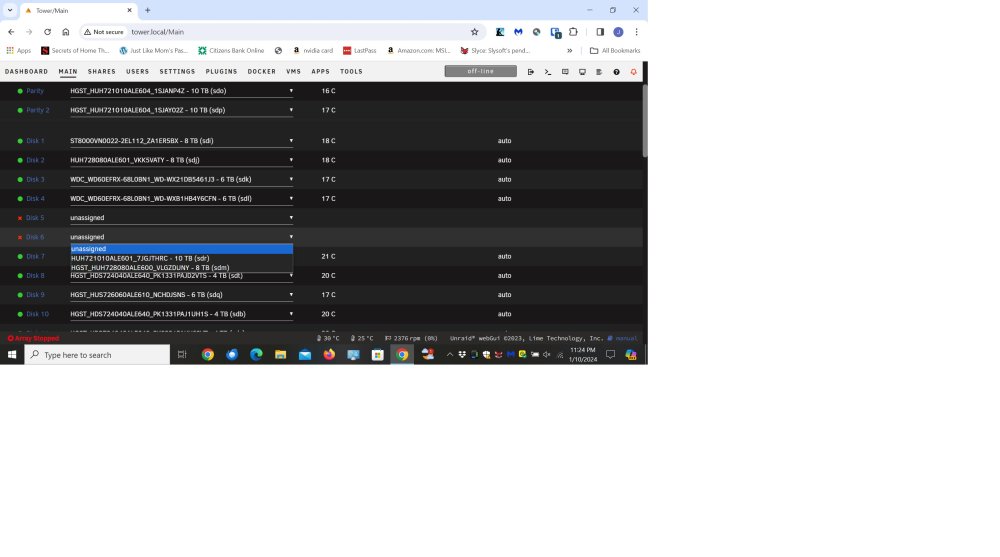1000x557 pixels.
Task: Open the Apps tab
Action: point(321,72)
